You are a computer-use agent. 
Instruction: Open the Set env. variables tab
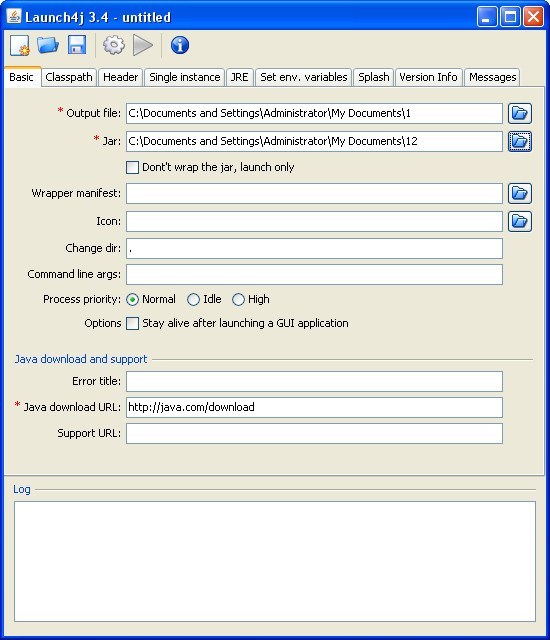[304, 77]
